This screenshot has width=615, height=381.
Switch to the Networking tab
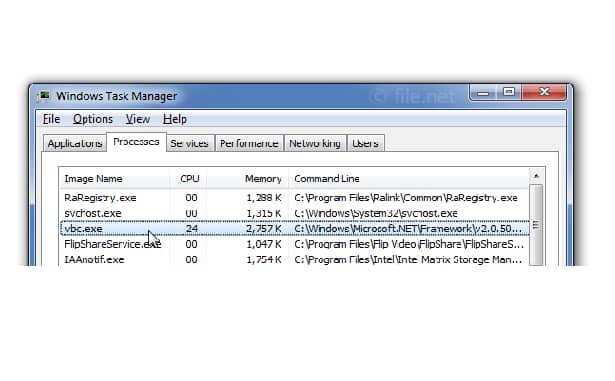[315, 144]
